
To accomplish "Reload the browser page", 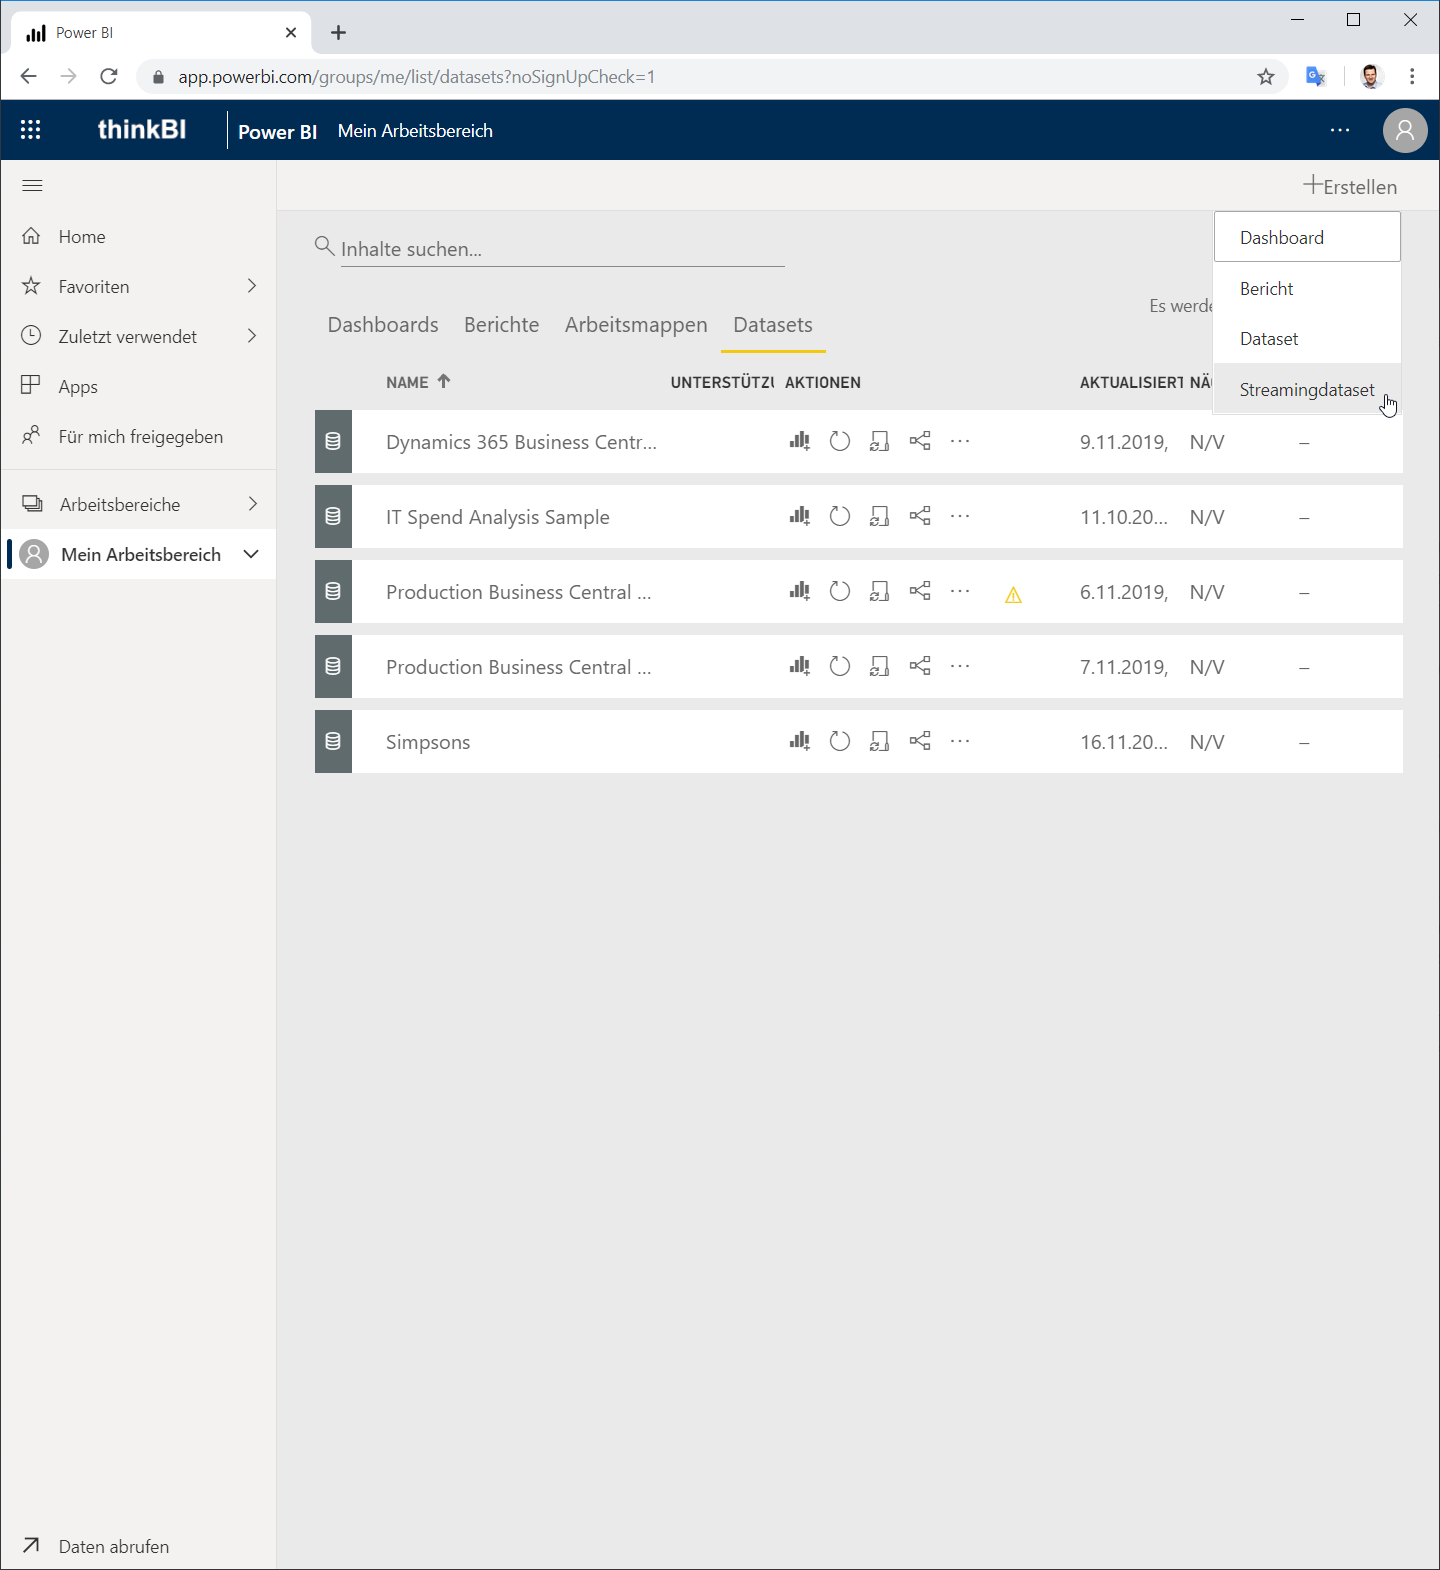I will click(x=109, y=77).
